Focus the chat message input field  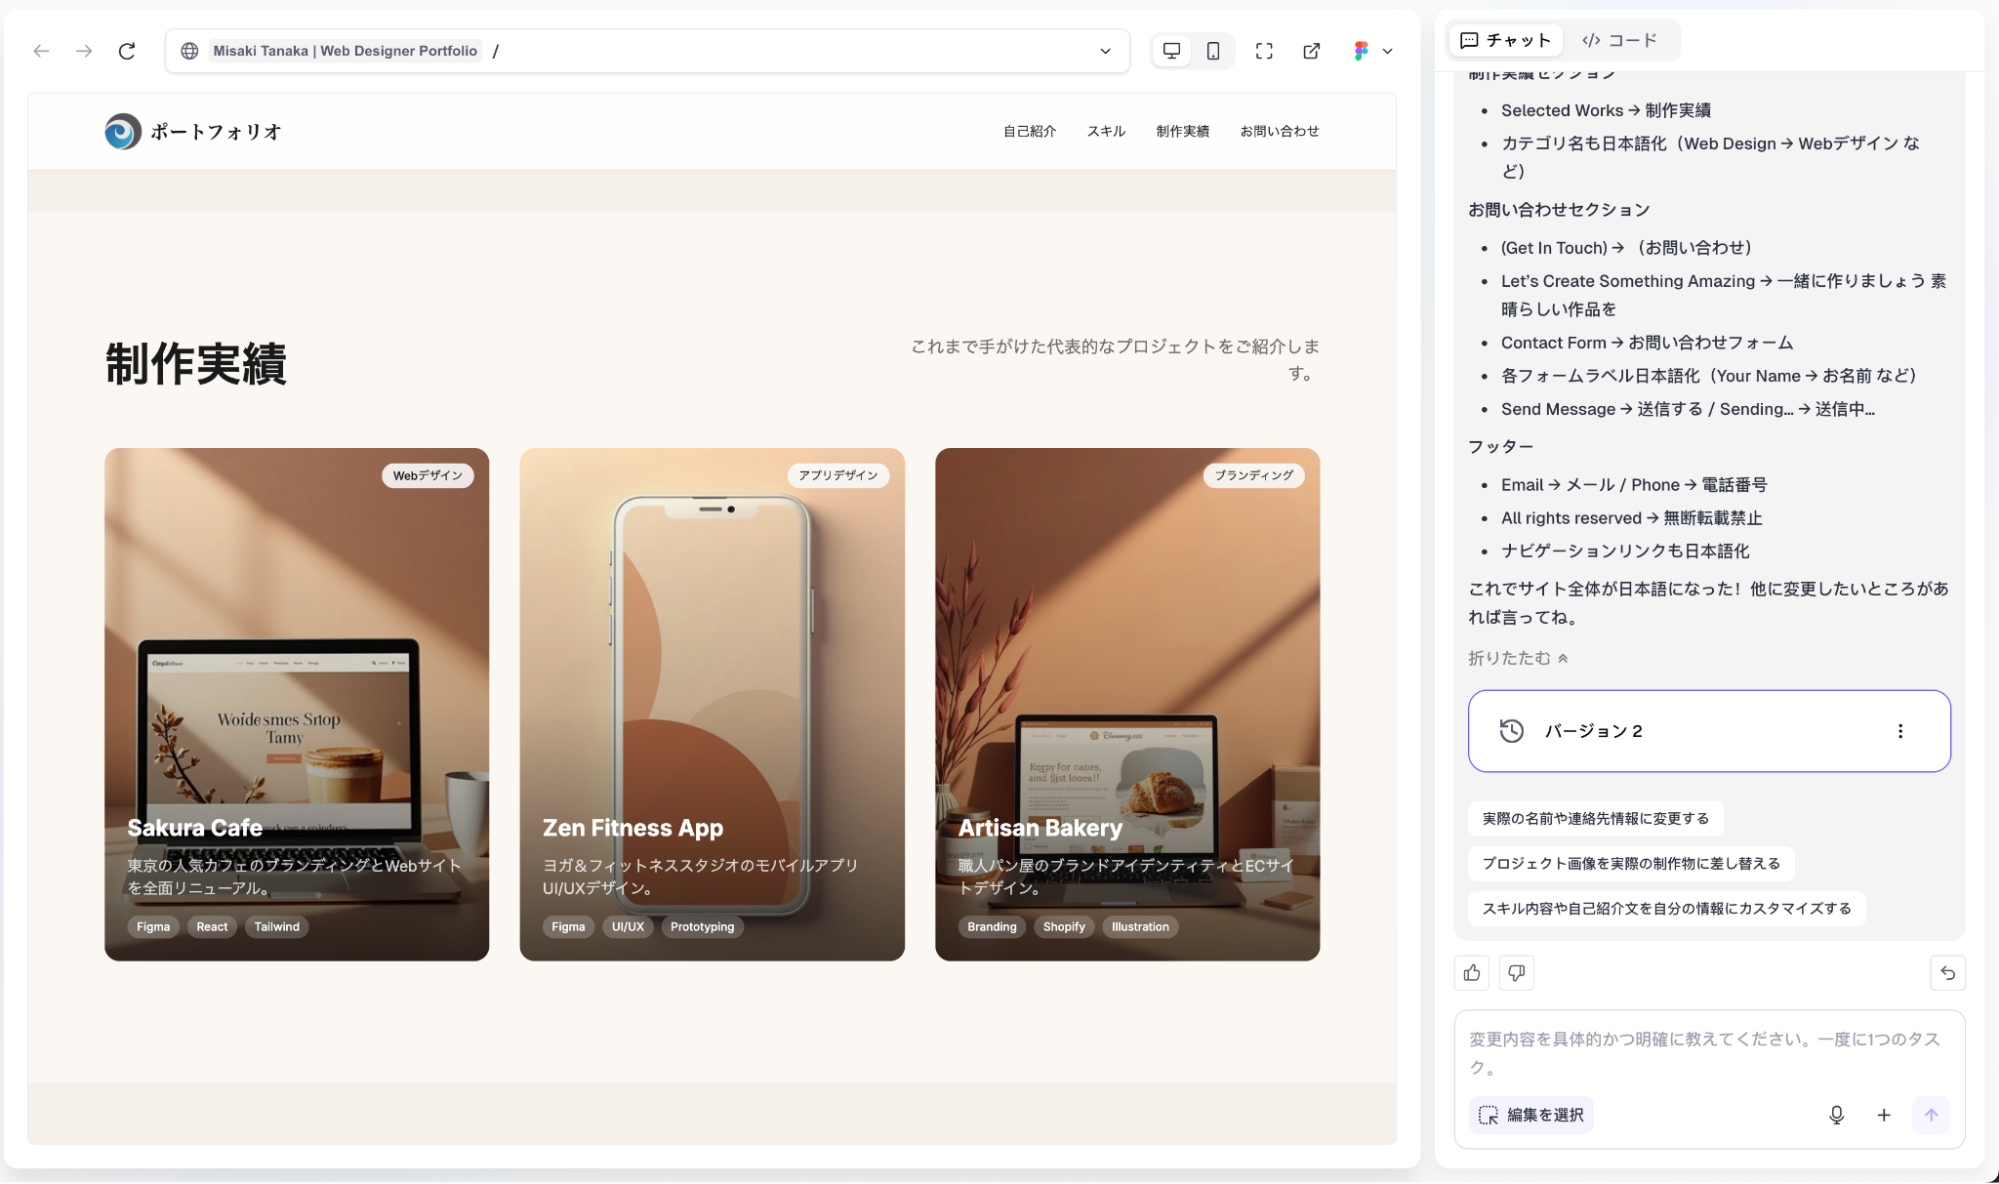coord(1709,1053)
